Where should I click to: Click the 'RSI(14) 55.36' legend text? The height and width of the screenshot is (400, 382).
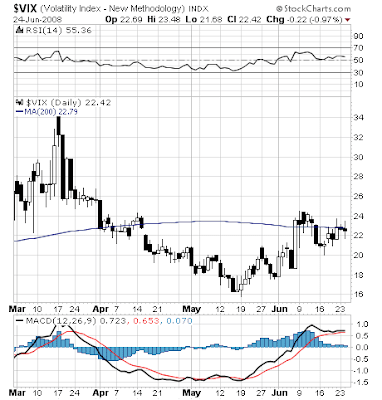(58, 31)
